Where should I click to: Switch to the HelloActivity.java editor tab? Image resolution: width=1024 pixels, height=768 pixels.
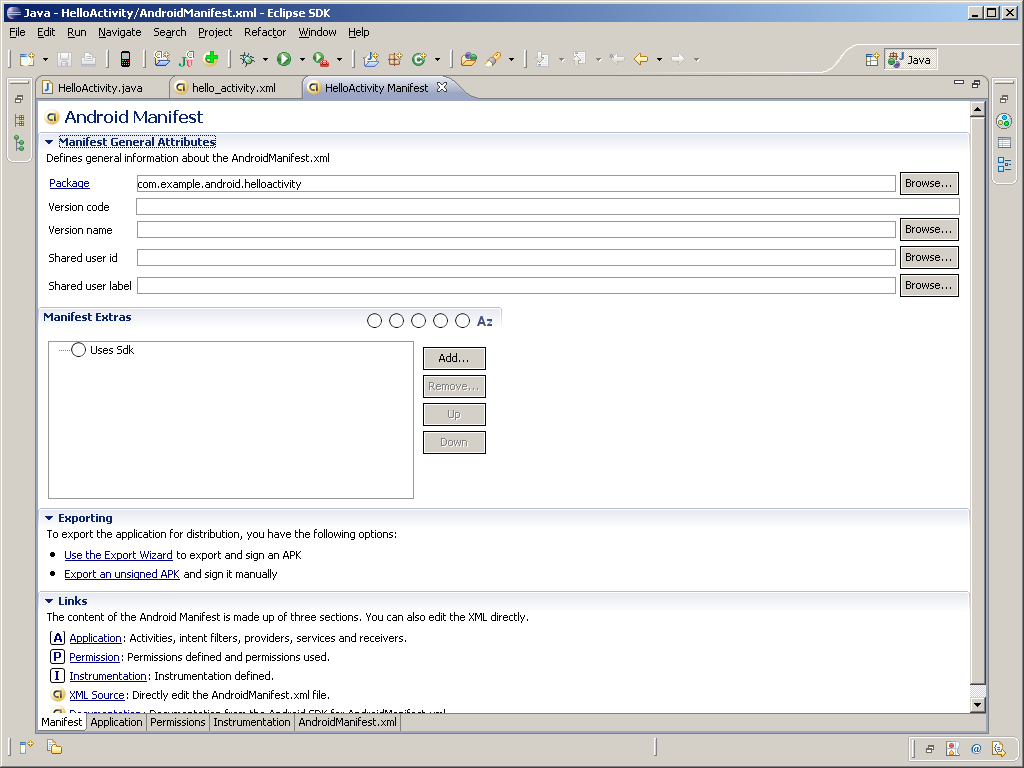(100, 88)
